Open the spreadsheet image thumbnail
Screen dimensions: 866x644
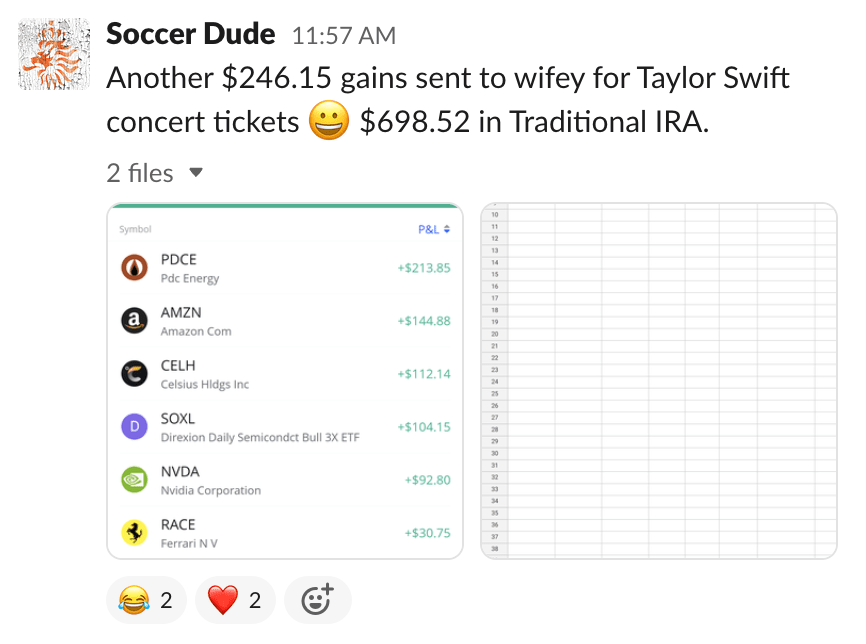click(x=659, y=381)
